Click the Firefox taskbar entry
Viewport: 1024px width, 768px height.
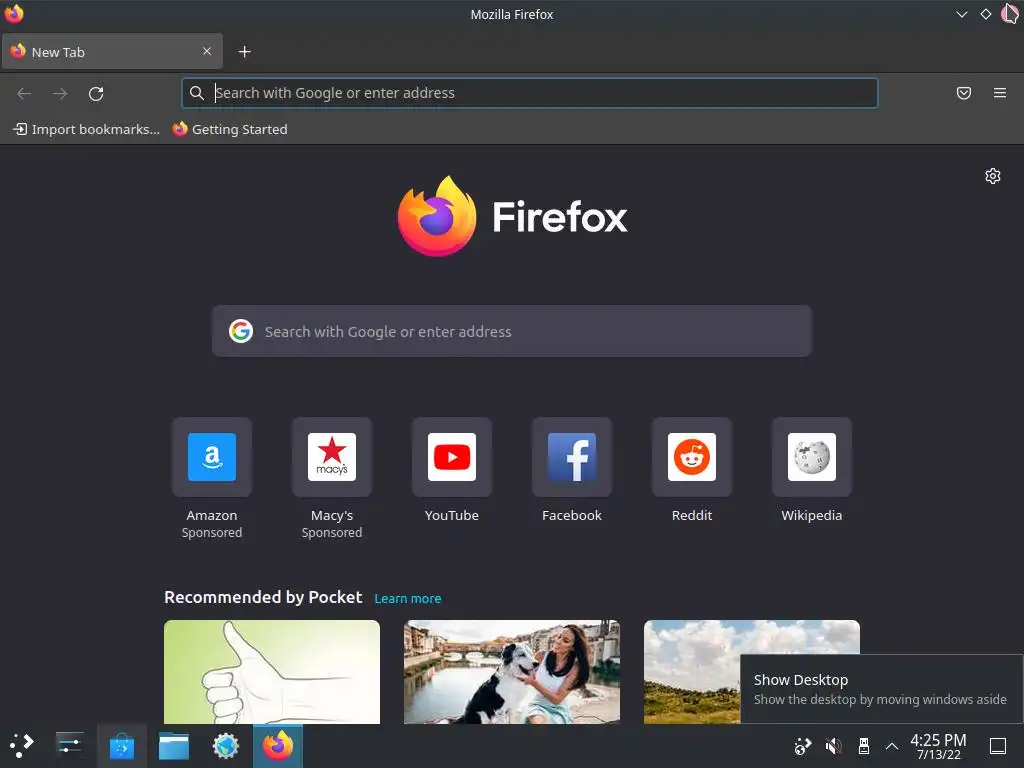click(278, 746)
